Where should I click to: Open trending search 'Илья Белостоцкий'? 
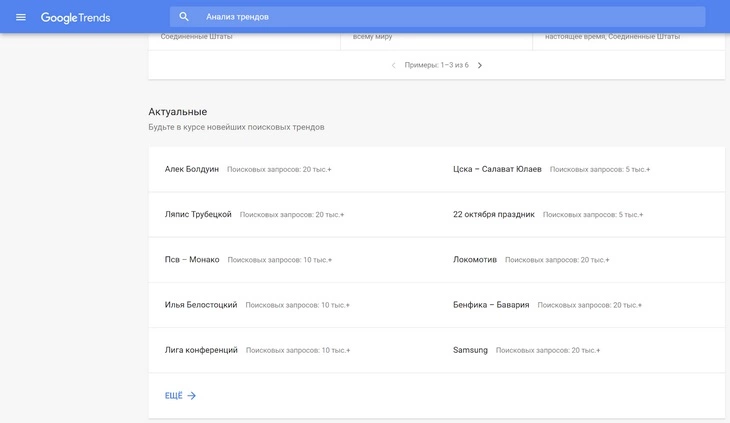pyautogui.click(x=201, y=304)
